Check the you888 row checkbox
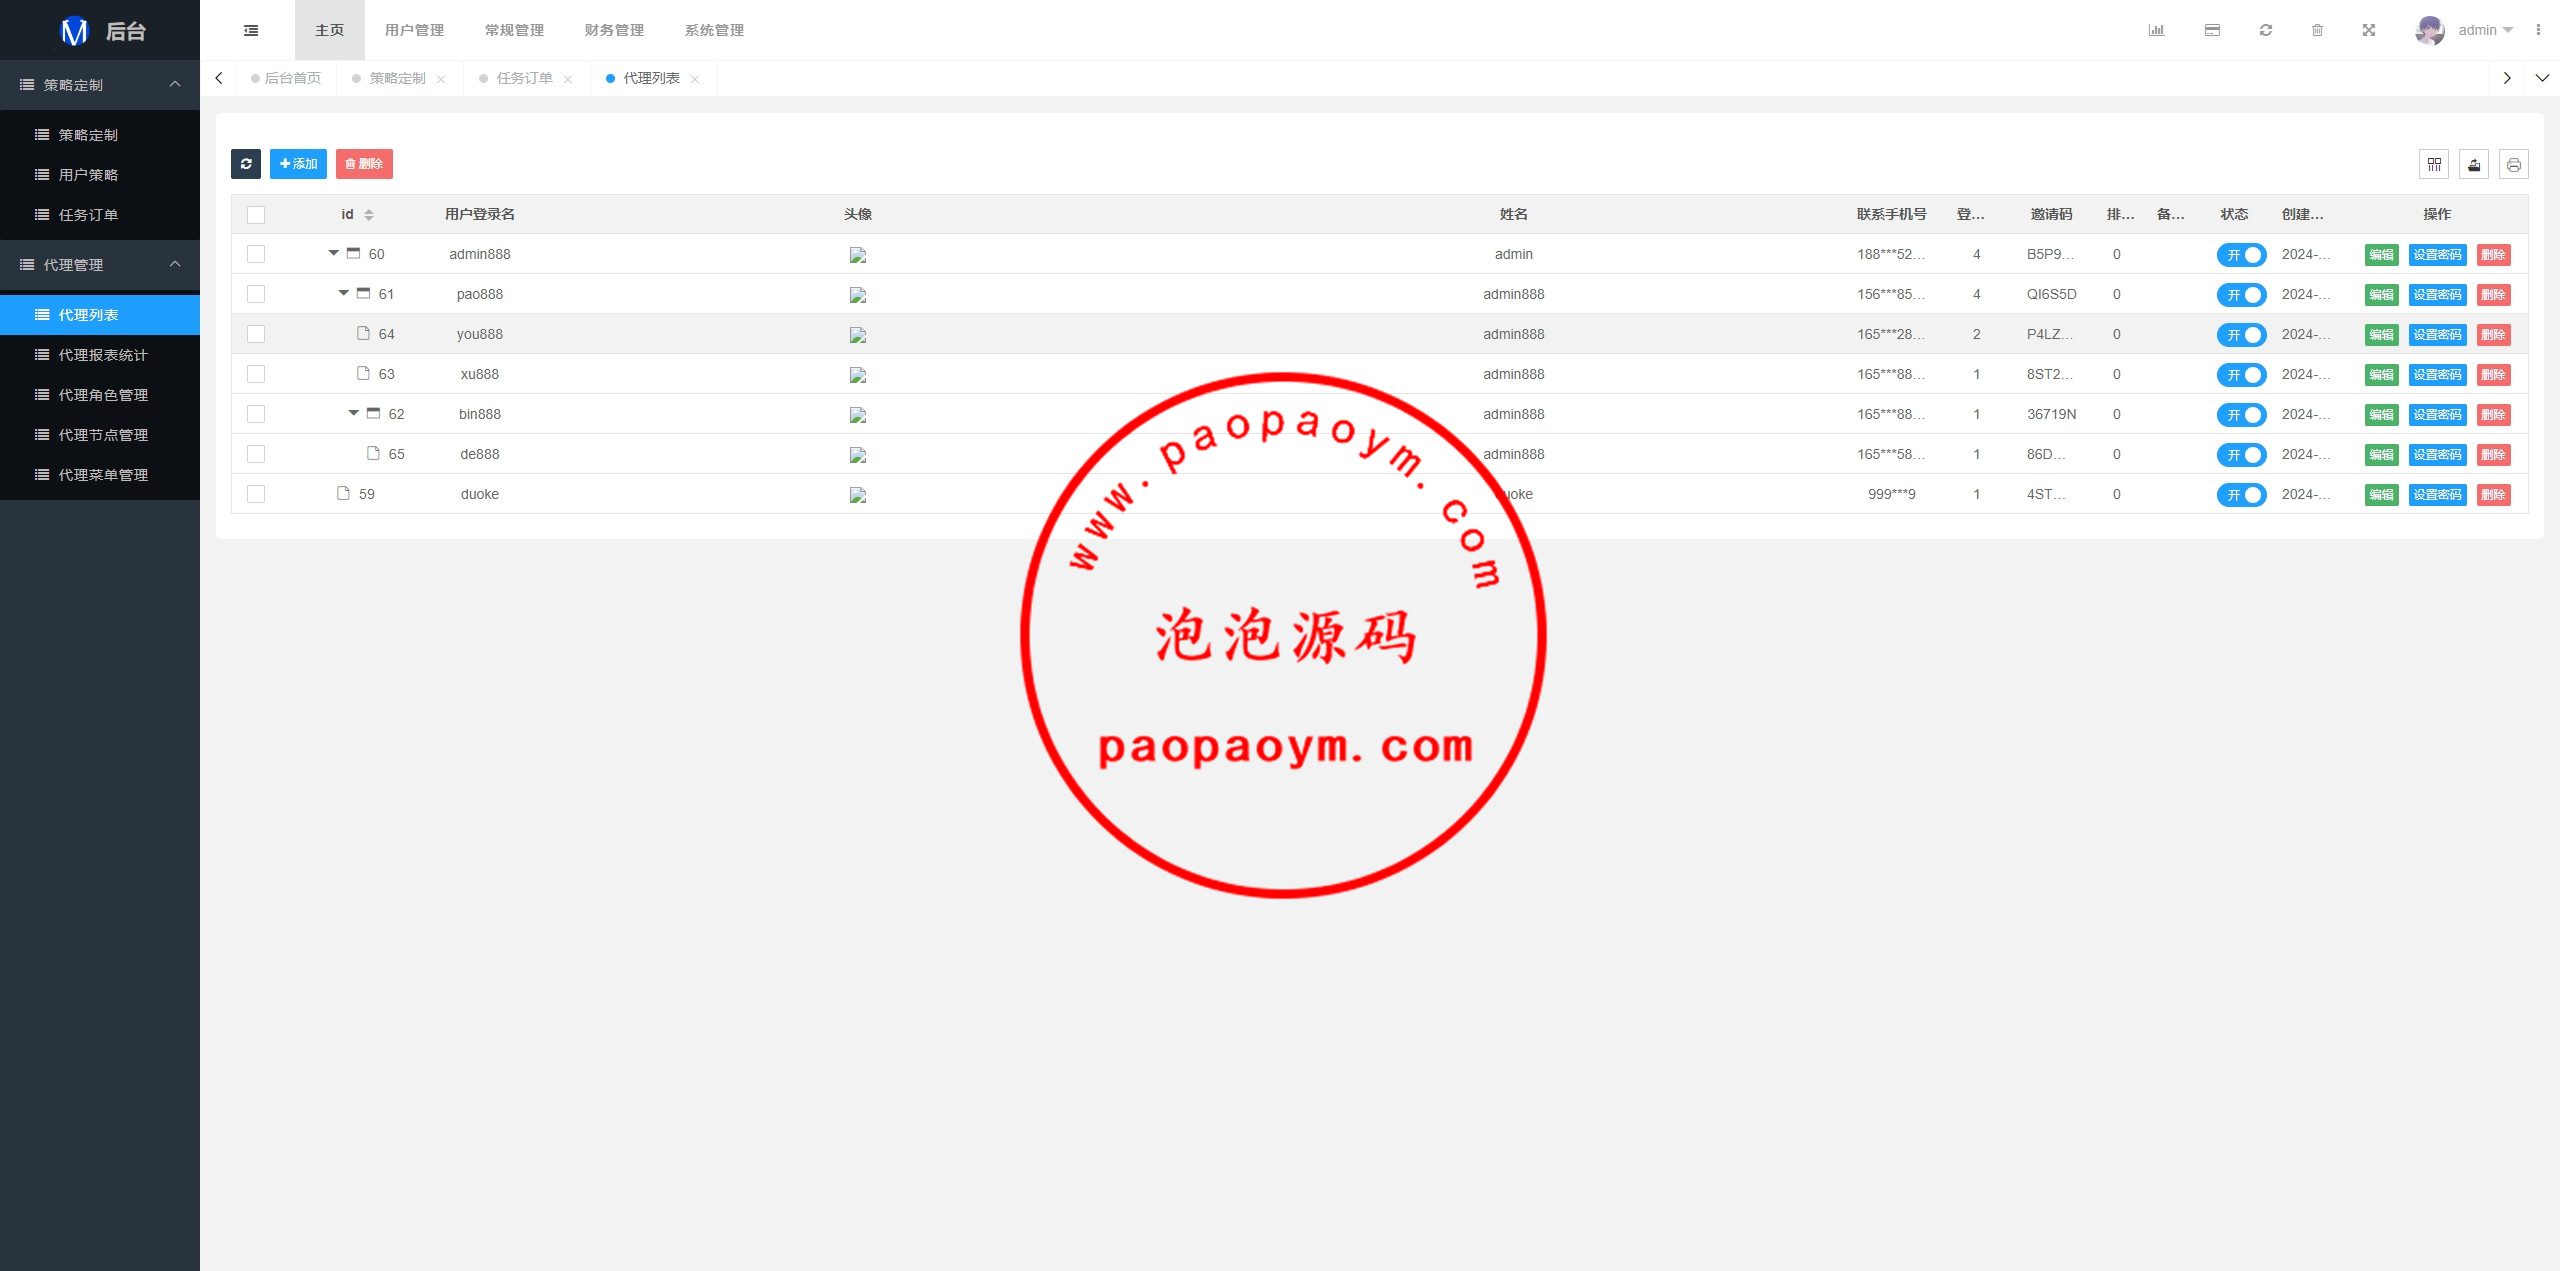The image size is (2560, 1271). [x=256, y=334]
